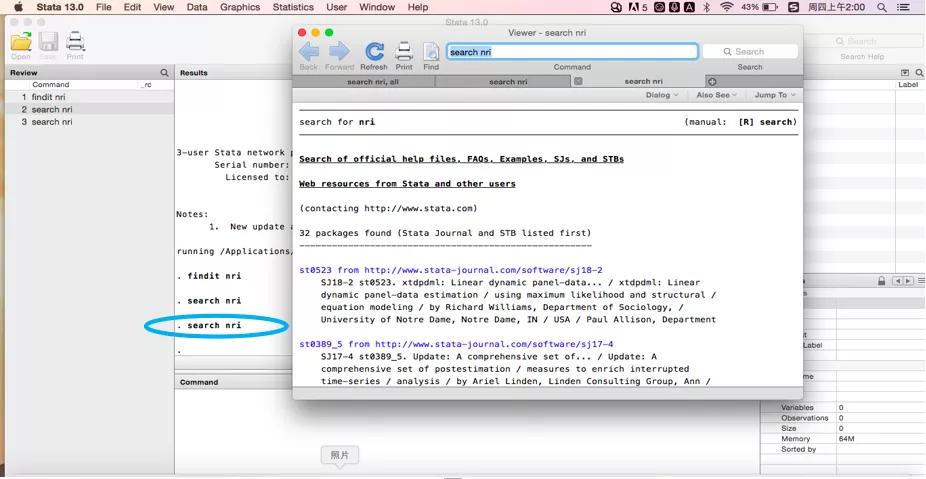
Task: Click the Wi-Fi status icon
Action: point(726,7)
